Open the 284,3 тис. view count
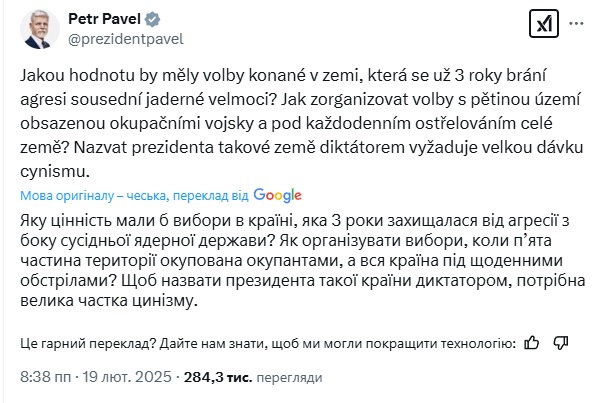The width and height of the screenshot is (602, 403). [220, 378]
